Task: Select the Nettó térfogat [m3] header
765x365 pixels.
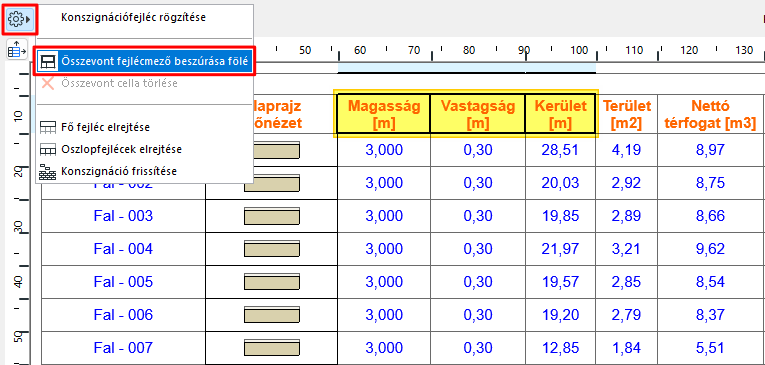Action: (x=710, y=114)
